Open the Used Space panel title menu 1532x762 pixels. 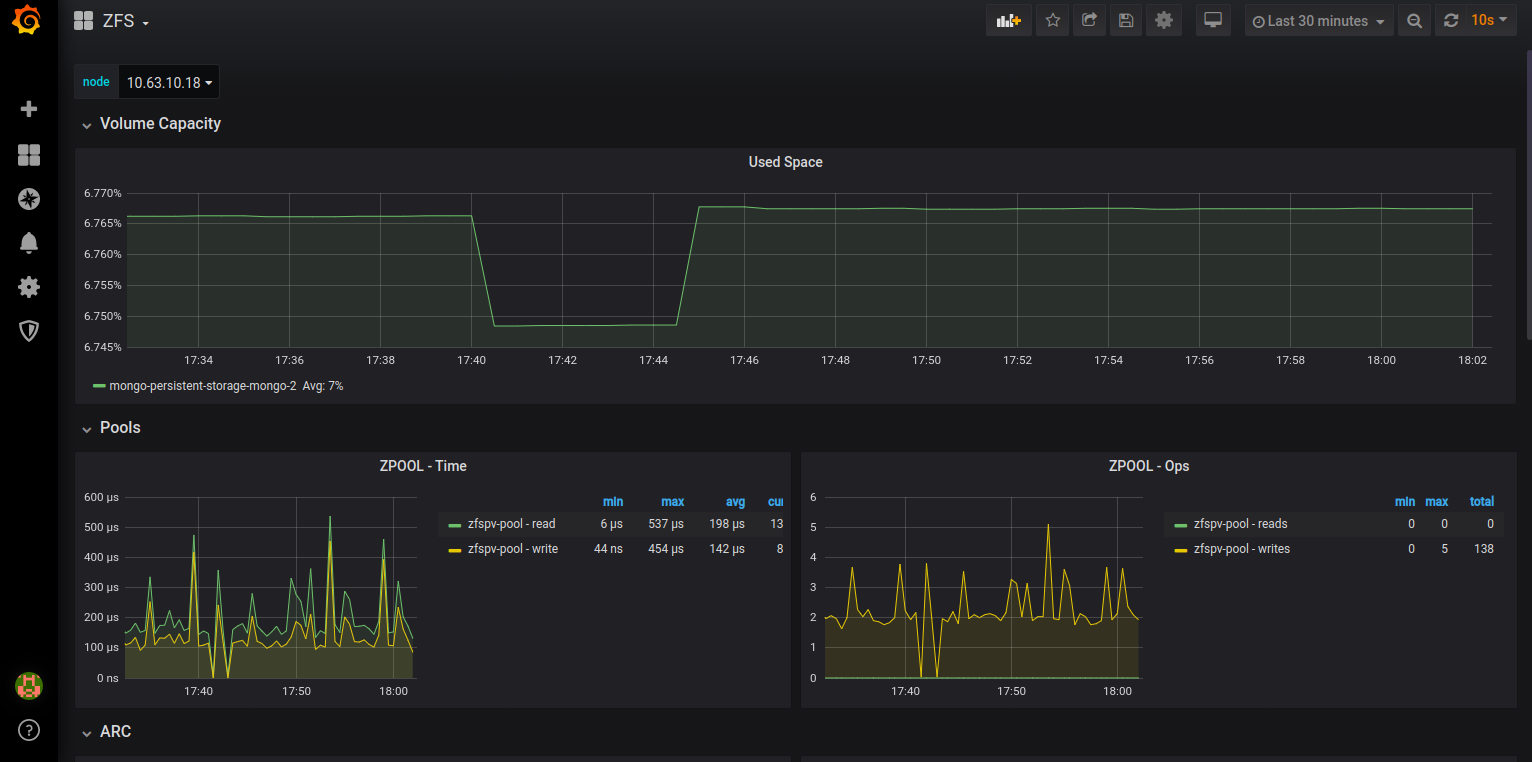(x=785, y=162)
